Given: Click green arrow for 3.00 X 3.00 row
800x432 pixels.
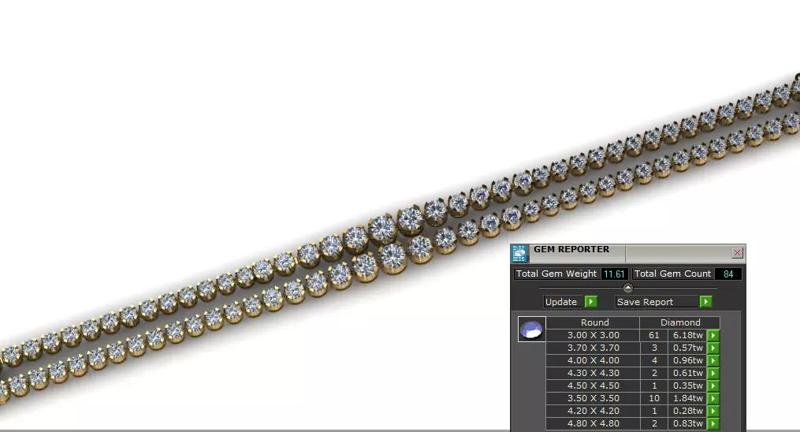Looking at the screenshot, I should coord(713,335).
